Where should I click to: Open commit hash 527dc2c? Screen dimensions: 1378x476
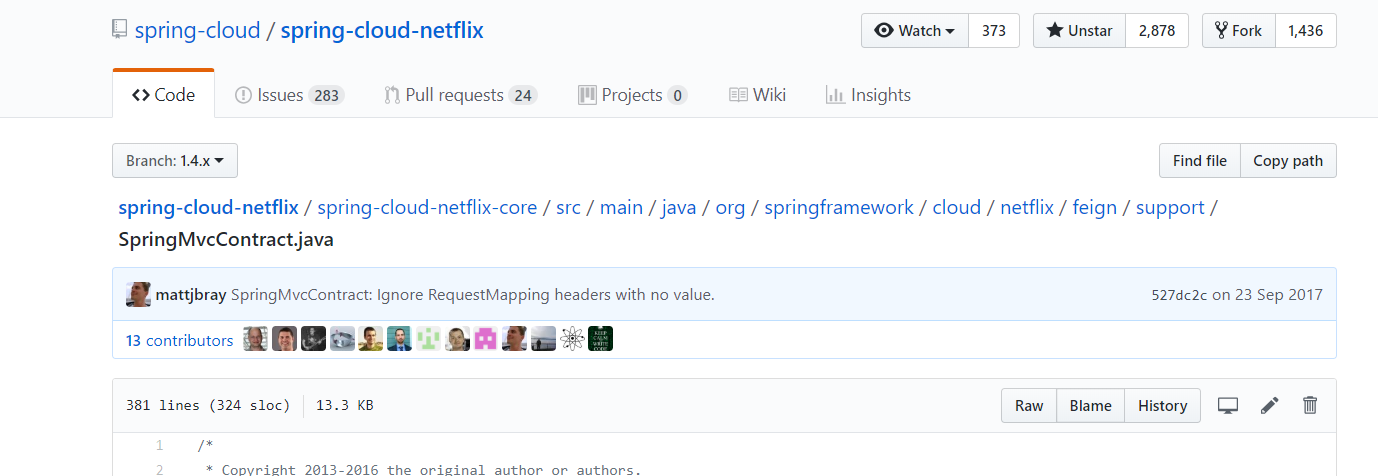click(1180, 295)
